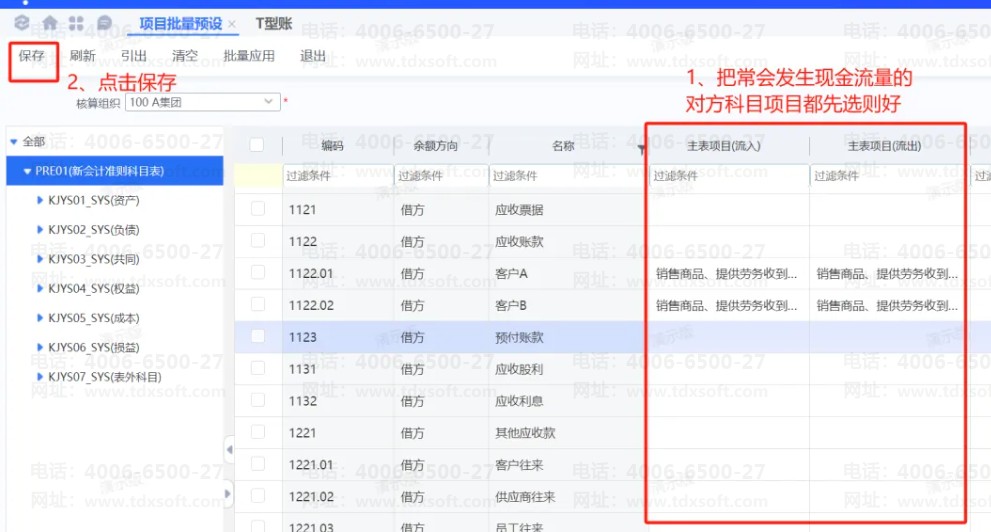This screenshot has width=991, height=532.
Task: Click the 刷新 button
Action: pos(83,56)
